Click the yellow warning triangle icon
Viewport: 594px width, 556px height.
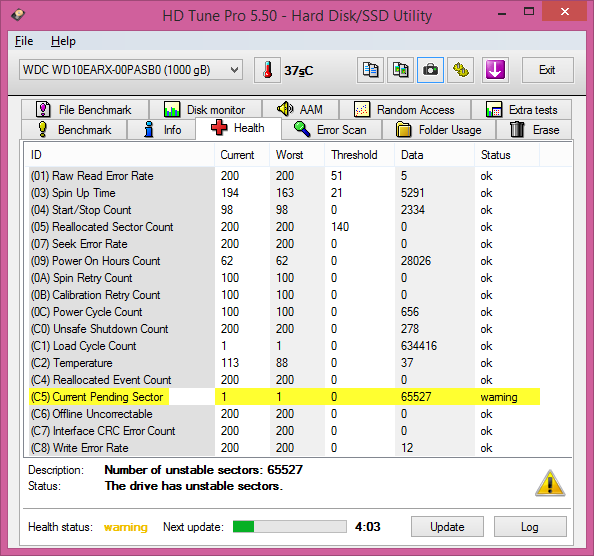click(550, 483)
